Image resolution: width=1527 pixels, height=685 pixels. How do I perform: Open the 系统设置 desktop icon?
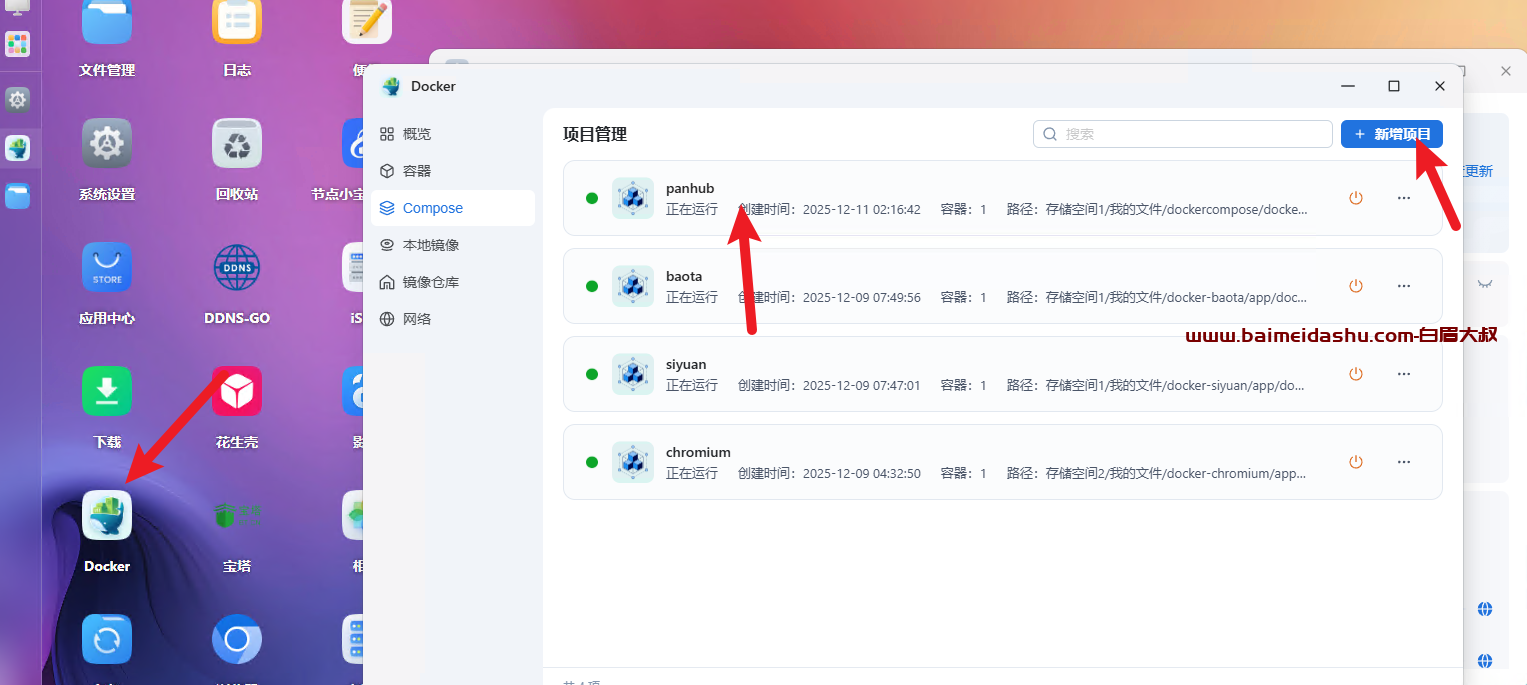tap(107, 144)
